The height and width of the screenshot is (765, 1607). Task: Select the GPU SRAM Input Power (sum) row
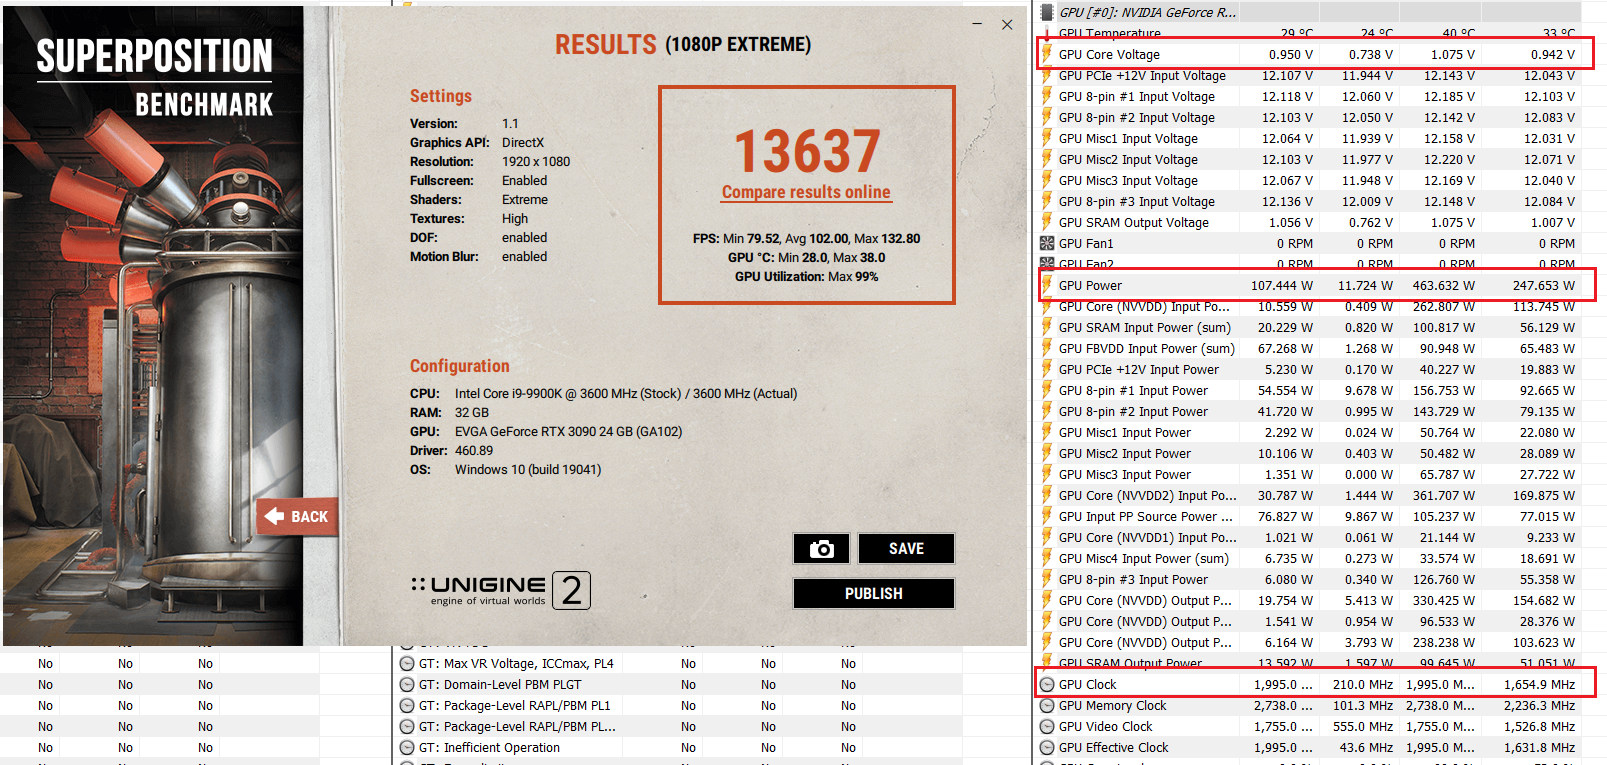(1309, 327)
